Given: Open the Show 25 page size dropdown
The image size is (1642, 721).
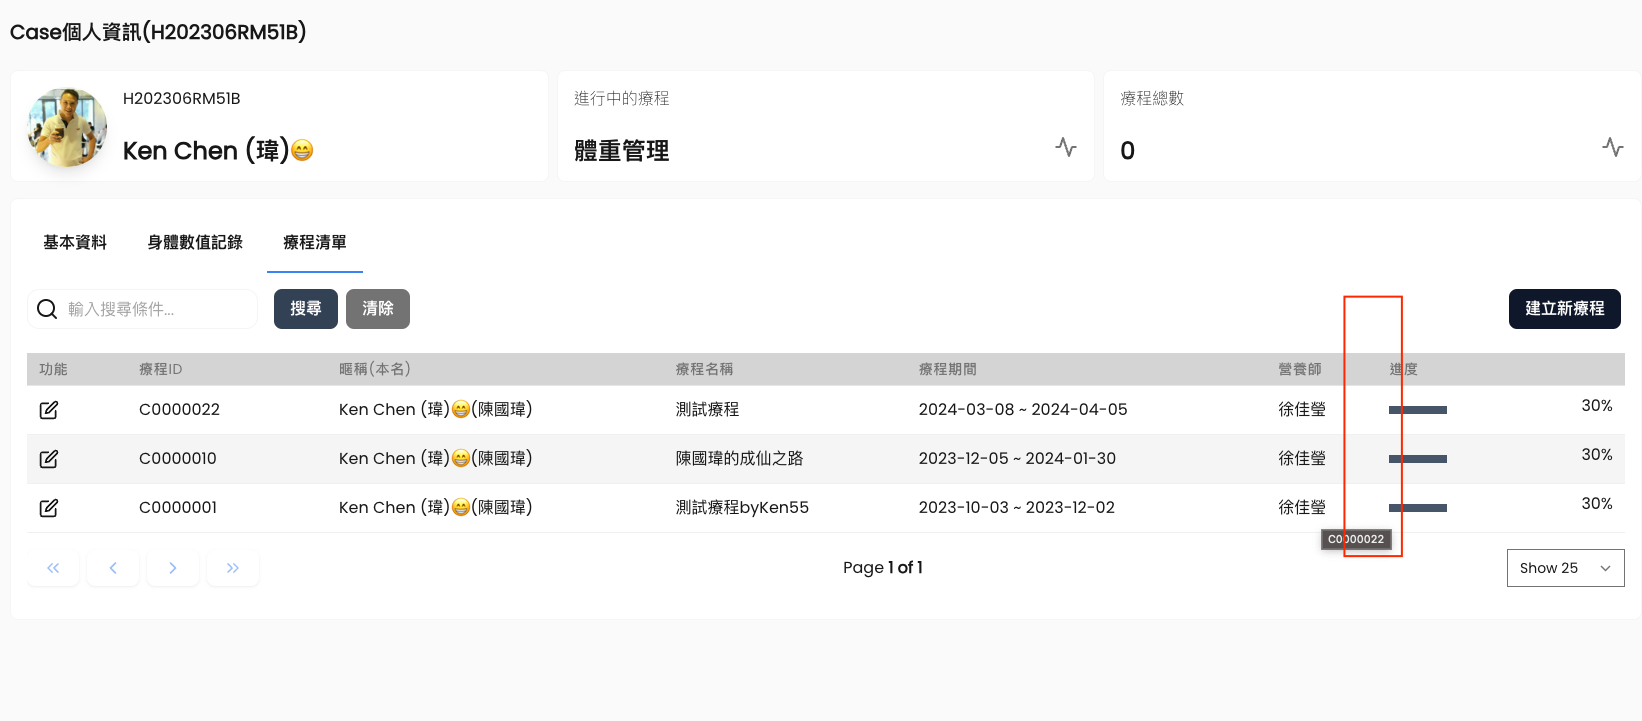Looking at the screenshot, I should [1565, 568].
